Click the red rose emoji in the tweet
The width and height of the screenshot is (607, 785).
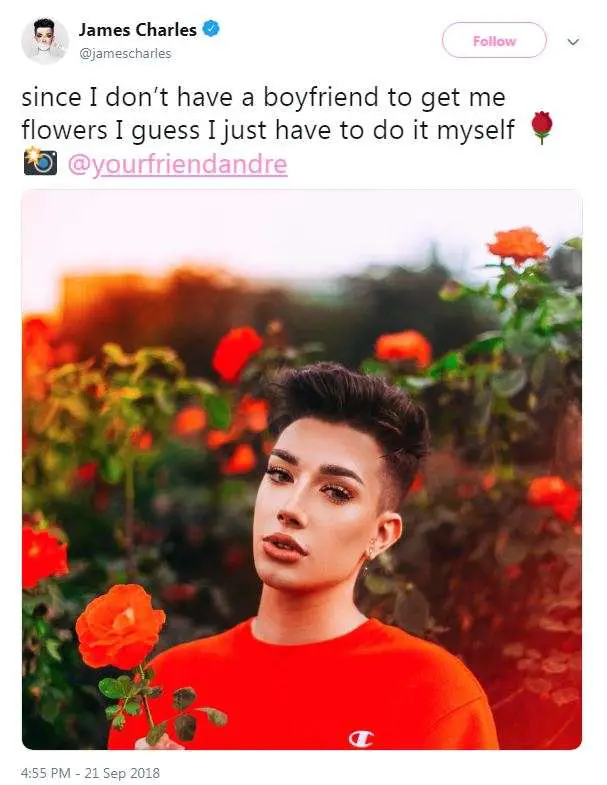(x=541, y=128)
